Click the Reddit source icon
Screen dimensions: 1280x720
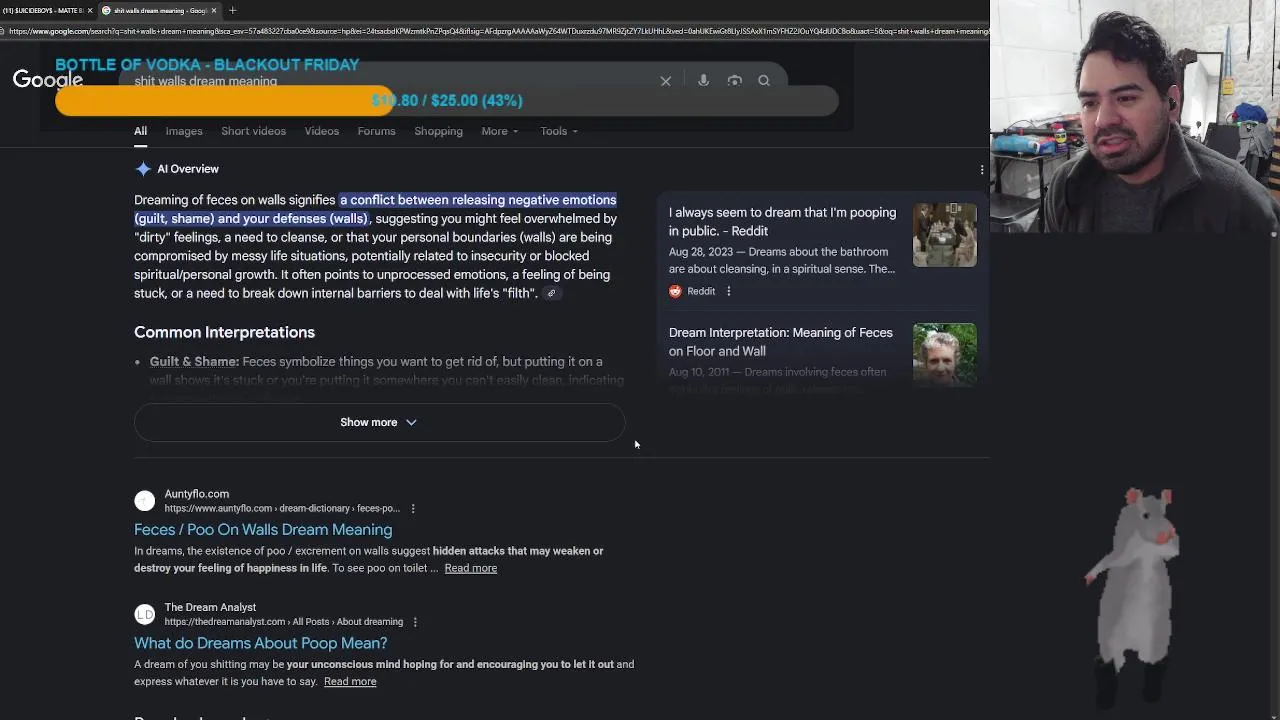675,291
